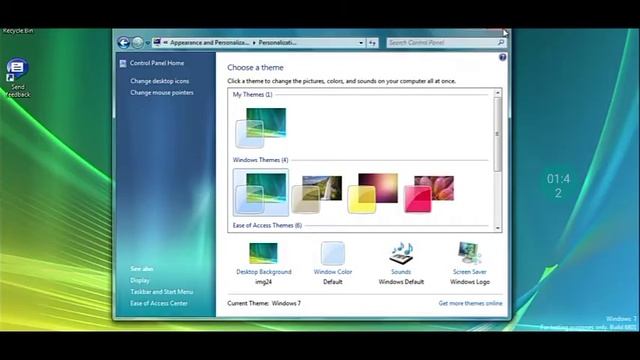Select the landscape waterfall theme thumbnail

pos(317,194)
